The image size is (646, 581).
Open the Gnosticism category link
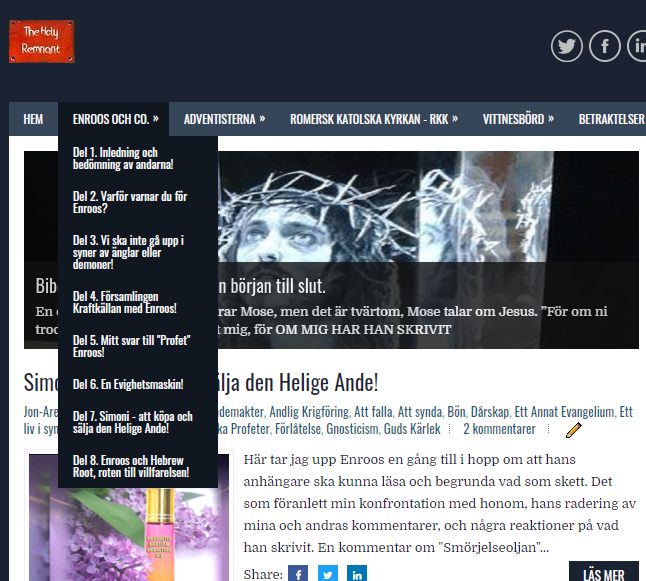(x=352, y=429)
